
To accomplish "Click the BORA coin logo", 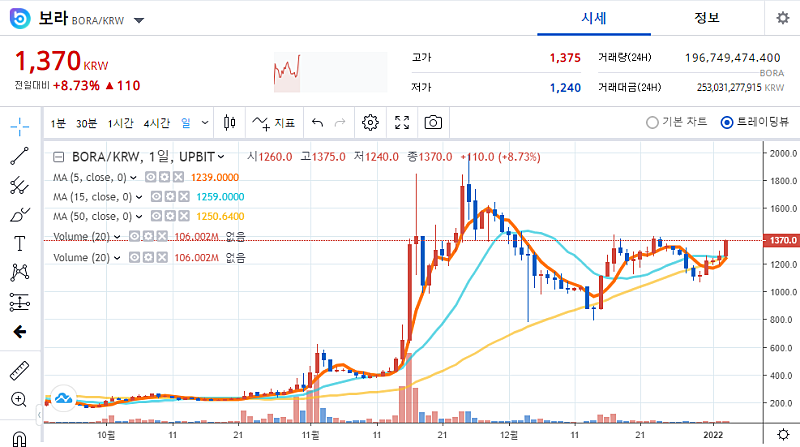I will coord(20,19).
